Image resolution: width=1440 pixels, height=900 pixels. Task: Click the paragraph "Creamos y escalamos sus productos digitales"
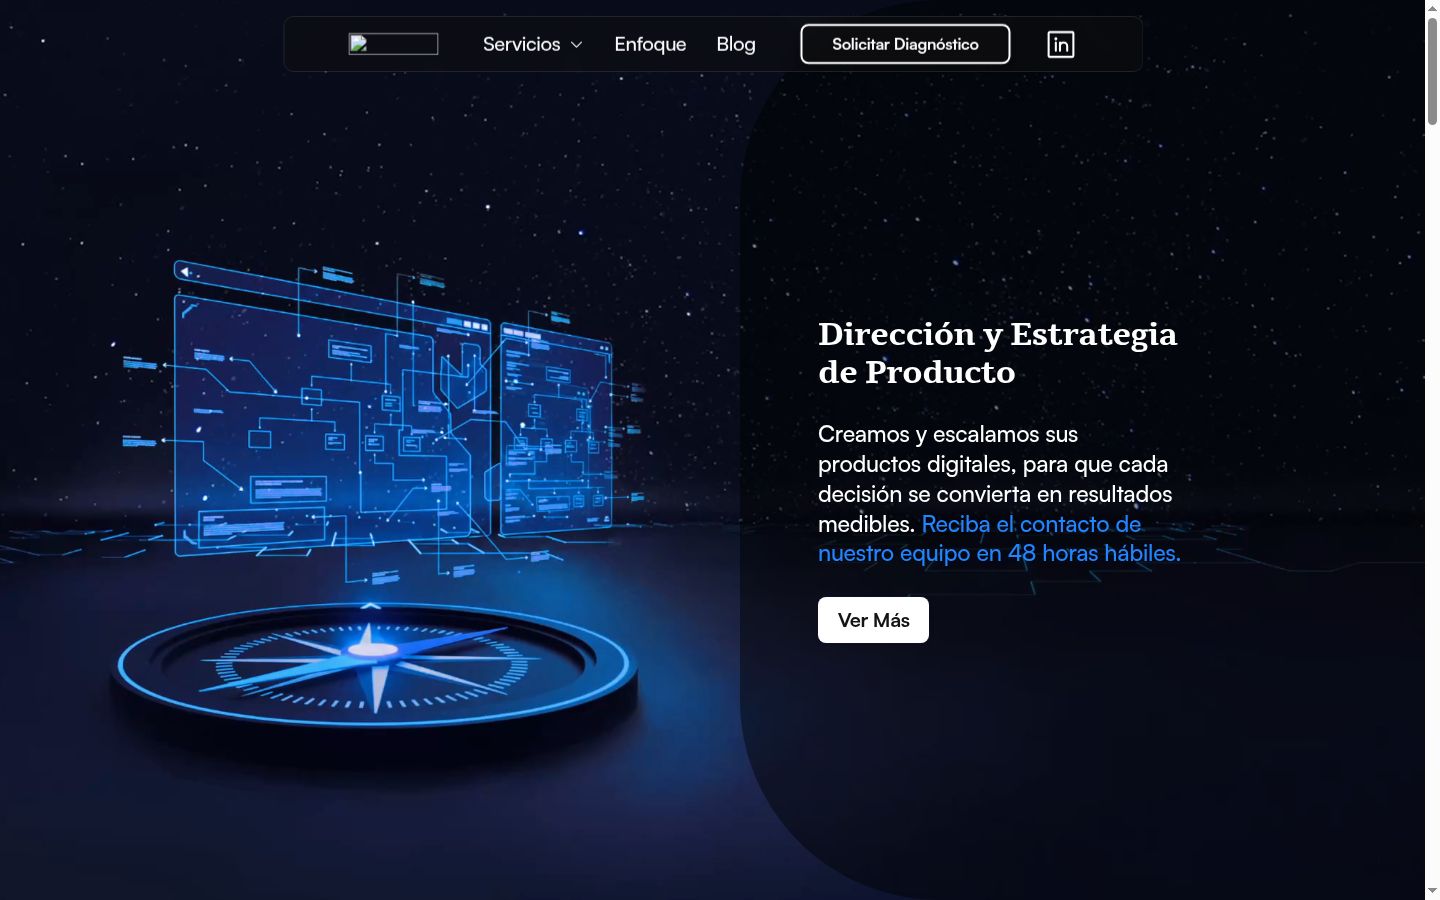[x=999, y=493]
